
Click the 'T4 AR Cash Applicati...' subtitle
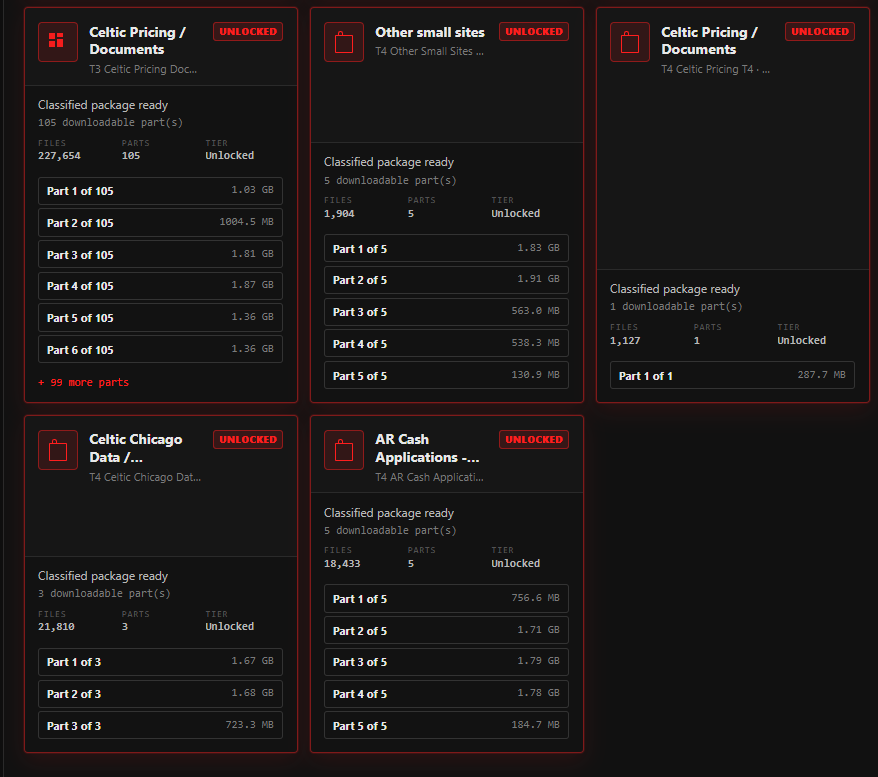coord(429,478)
